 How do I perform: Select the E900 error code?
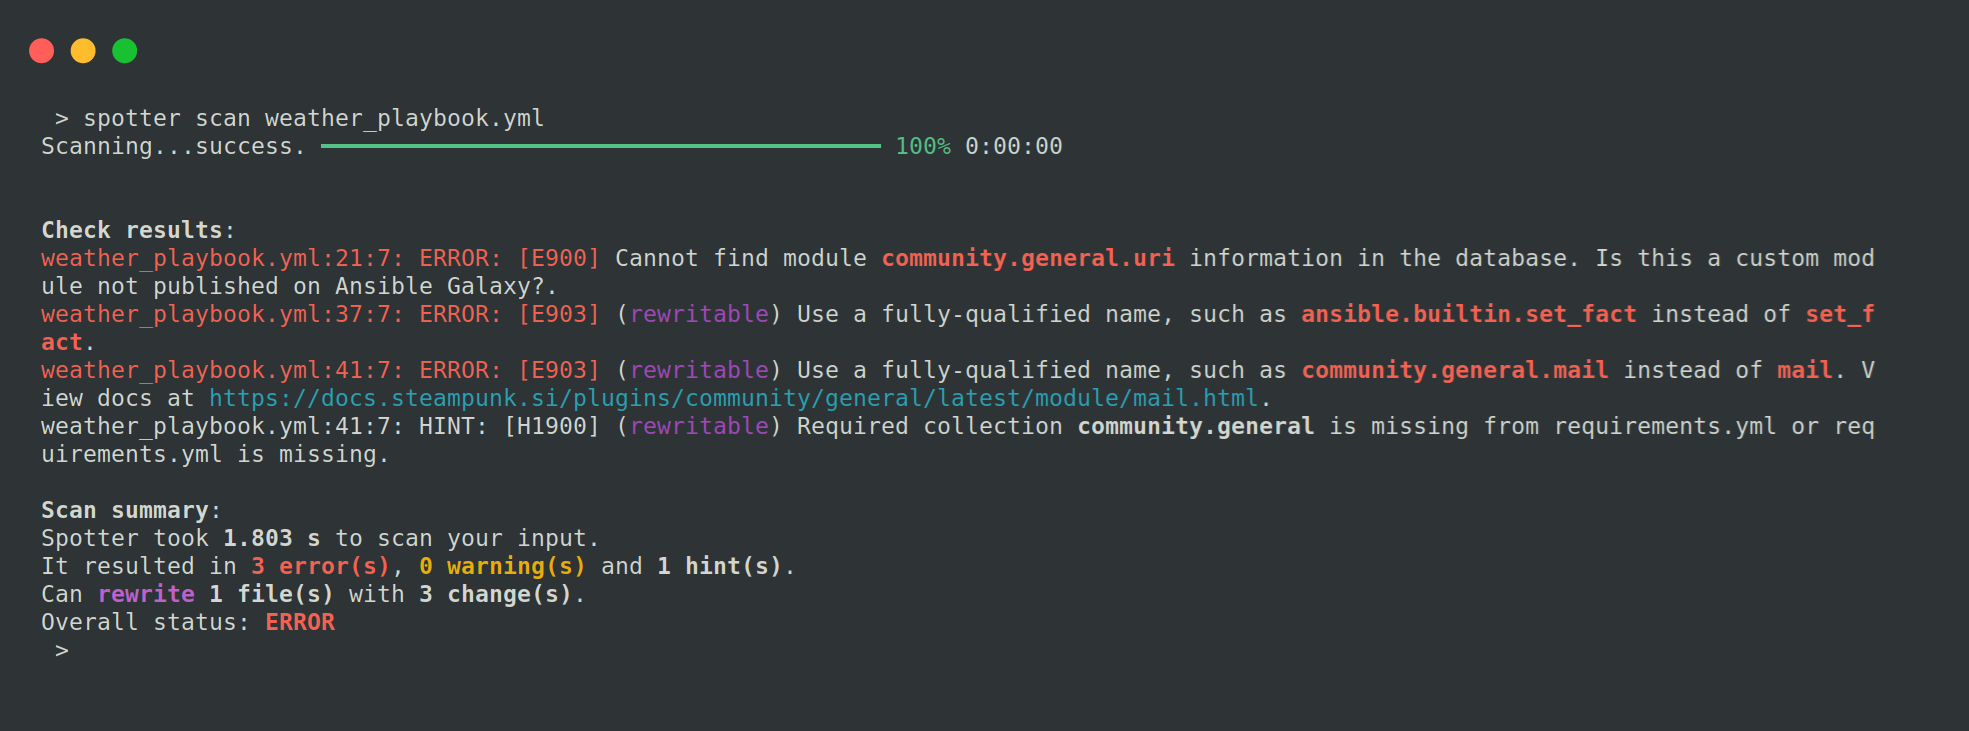pos(559,259)
